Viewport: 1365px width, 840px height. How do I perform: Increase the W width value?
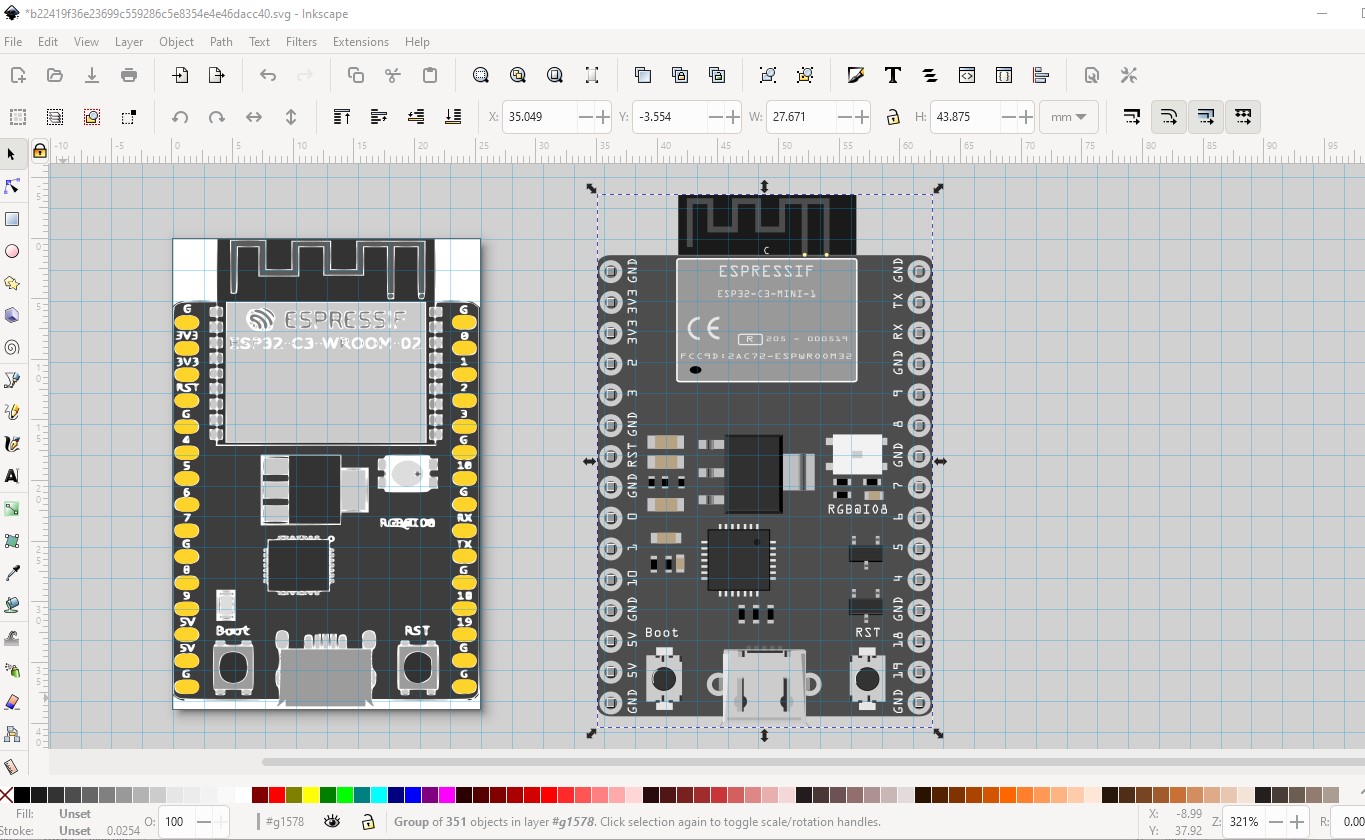863,117
